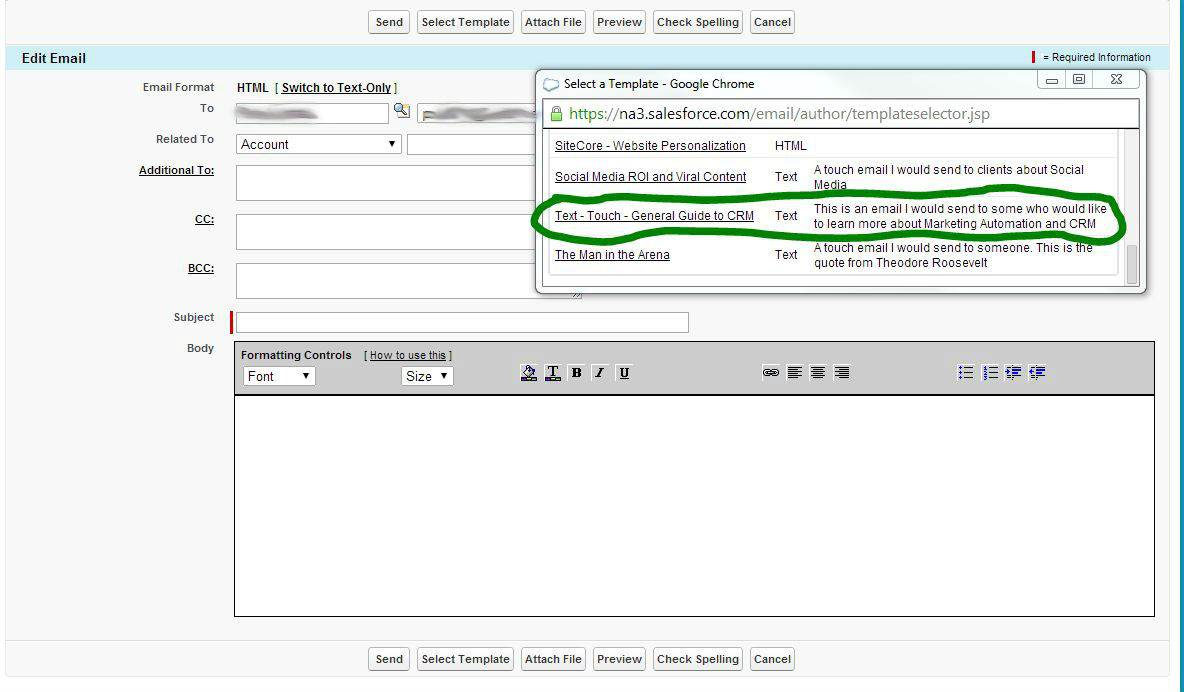Screen dimensions: 1184x692
Task: Apply italic formatting in the editor
Action: [x=600, y=373]
